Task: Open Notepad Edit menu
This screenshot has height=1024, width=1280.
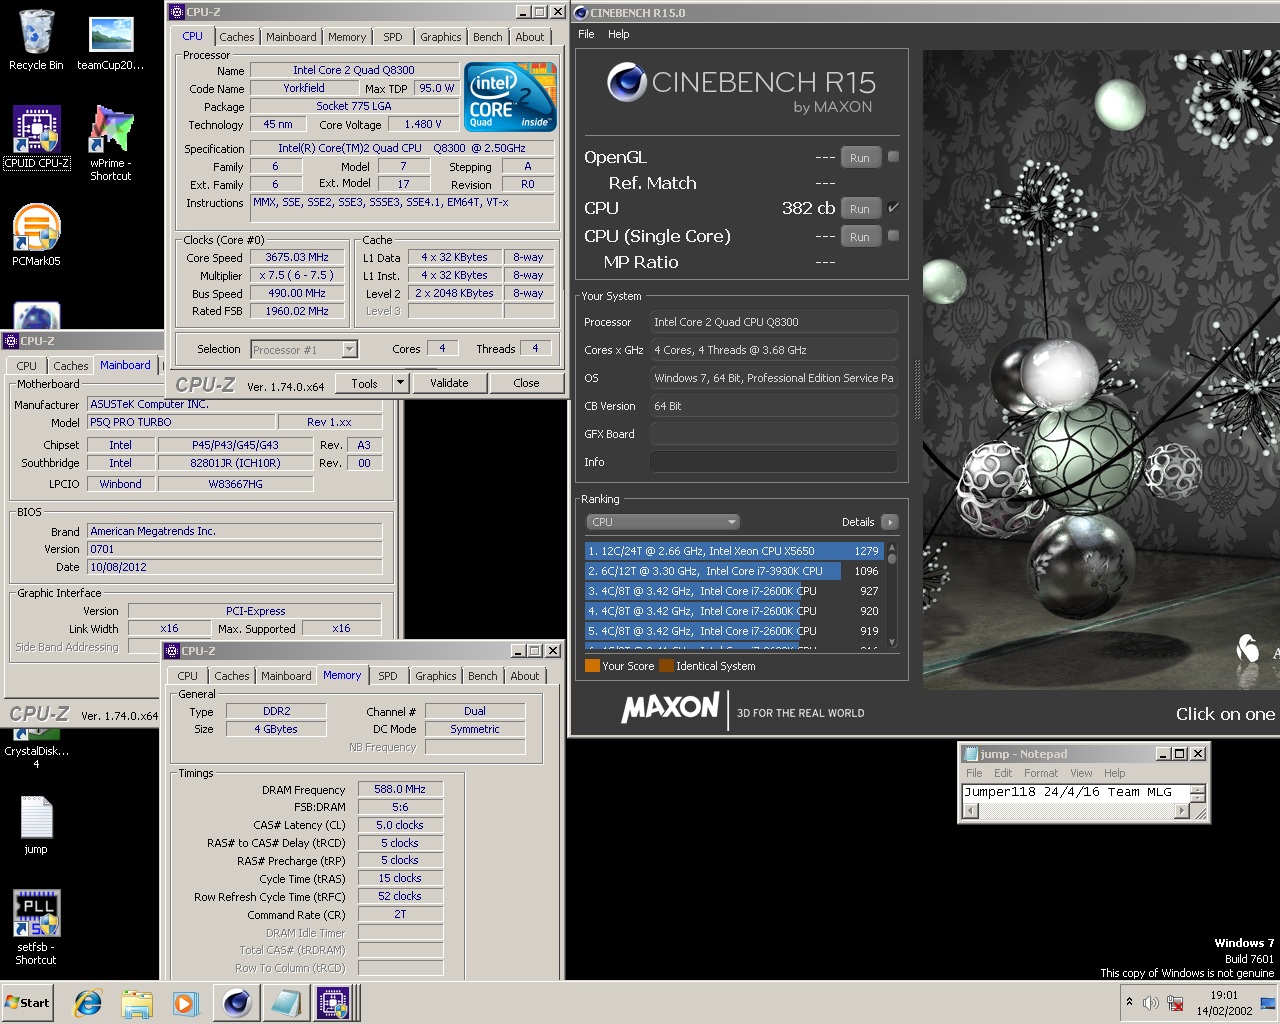Action: pos(1003,773)
